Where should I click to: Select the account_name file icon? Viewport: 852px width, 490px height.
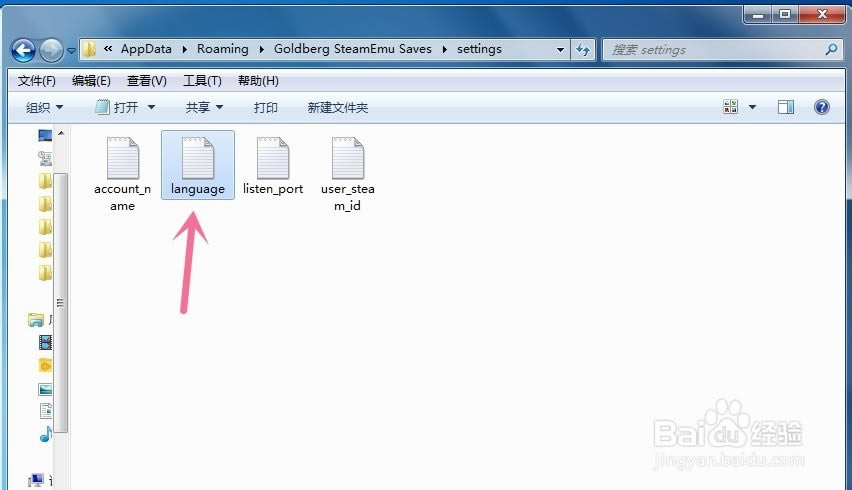click(x=122, y=159)
